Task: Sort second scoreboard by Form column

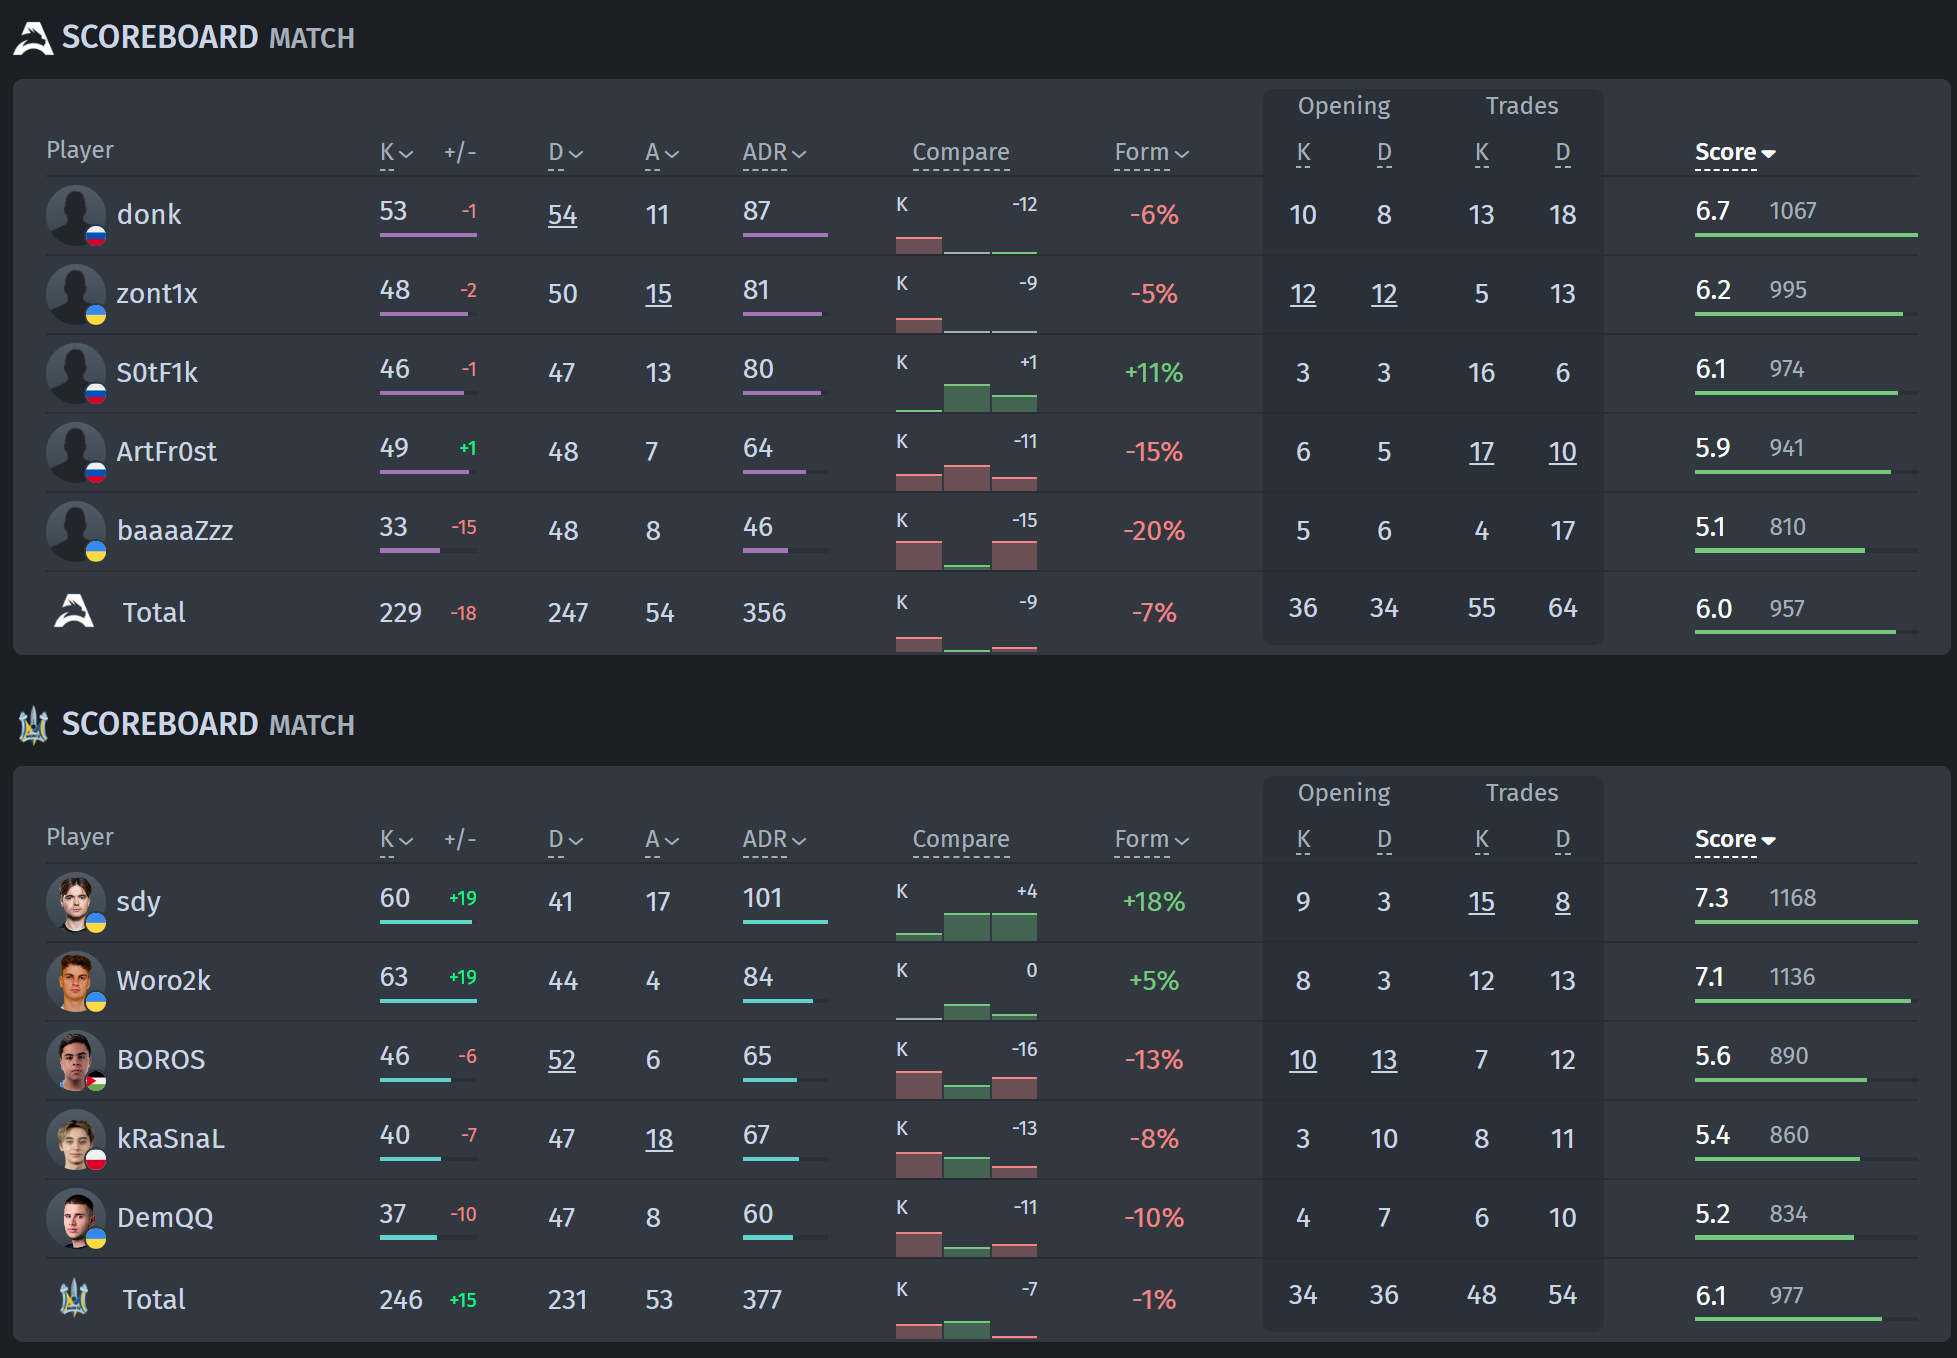Action: [x=1152, y=840]
